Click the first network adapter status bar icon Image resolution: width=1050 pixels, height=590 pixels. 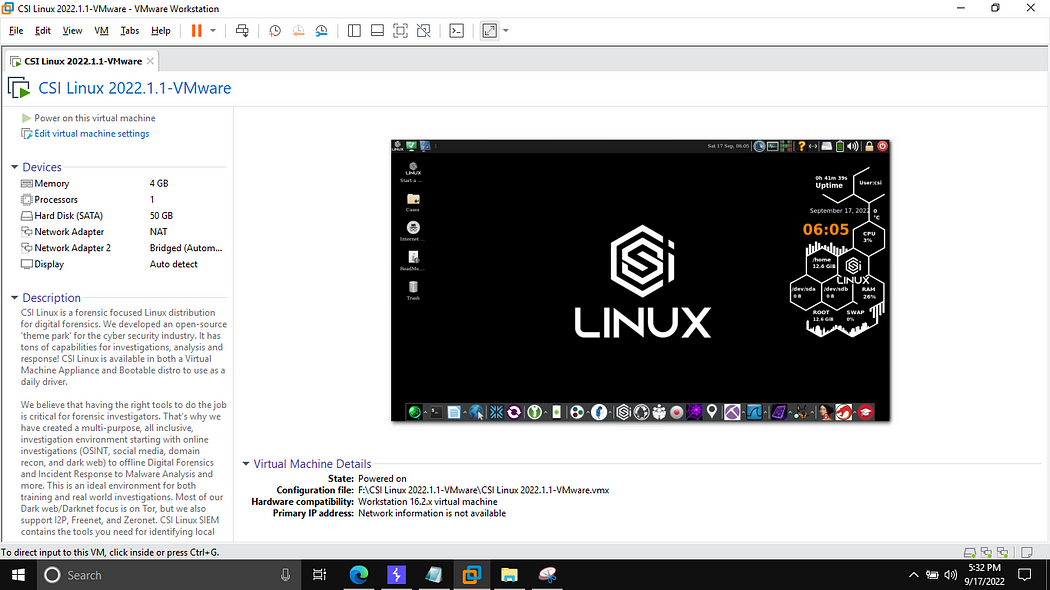point(986,552)
